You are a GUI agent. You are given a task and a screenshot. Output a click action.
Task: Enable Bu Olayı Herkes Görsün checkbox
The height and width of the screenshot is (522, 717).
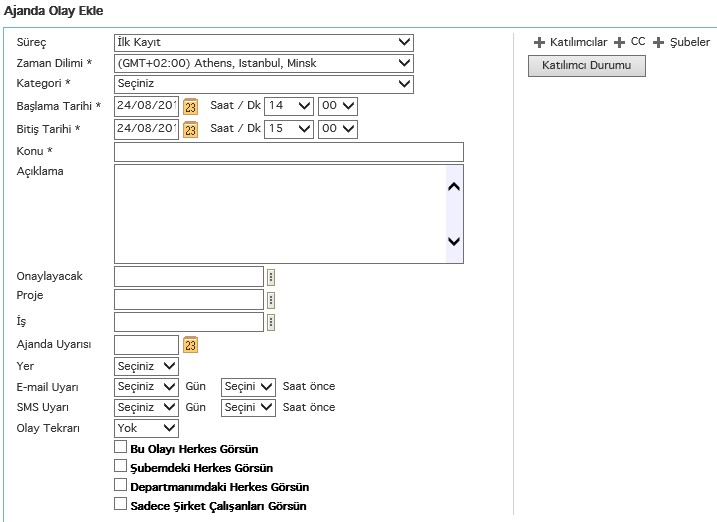coord(121,448)
